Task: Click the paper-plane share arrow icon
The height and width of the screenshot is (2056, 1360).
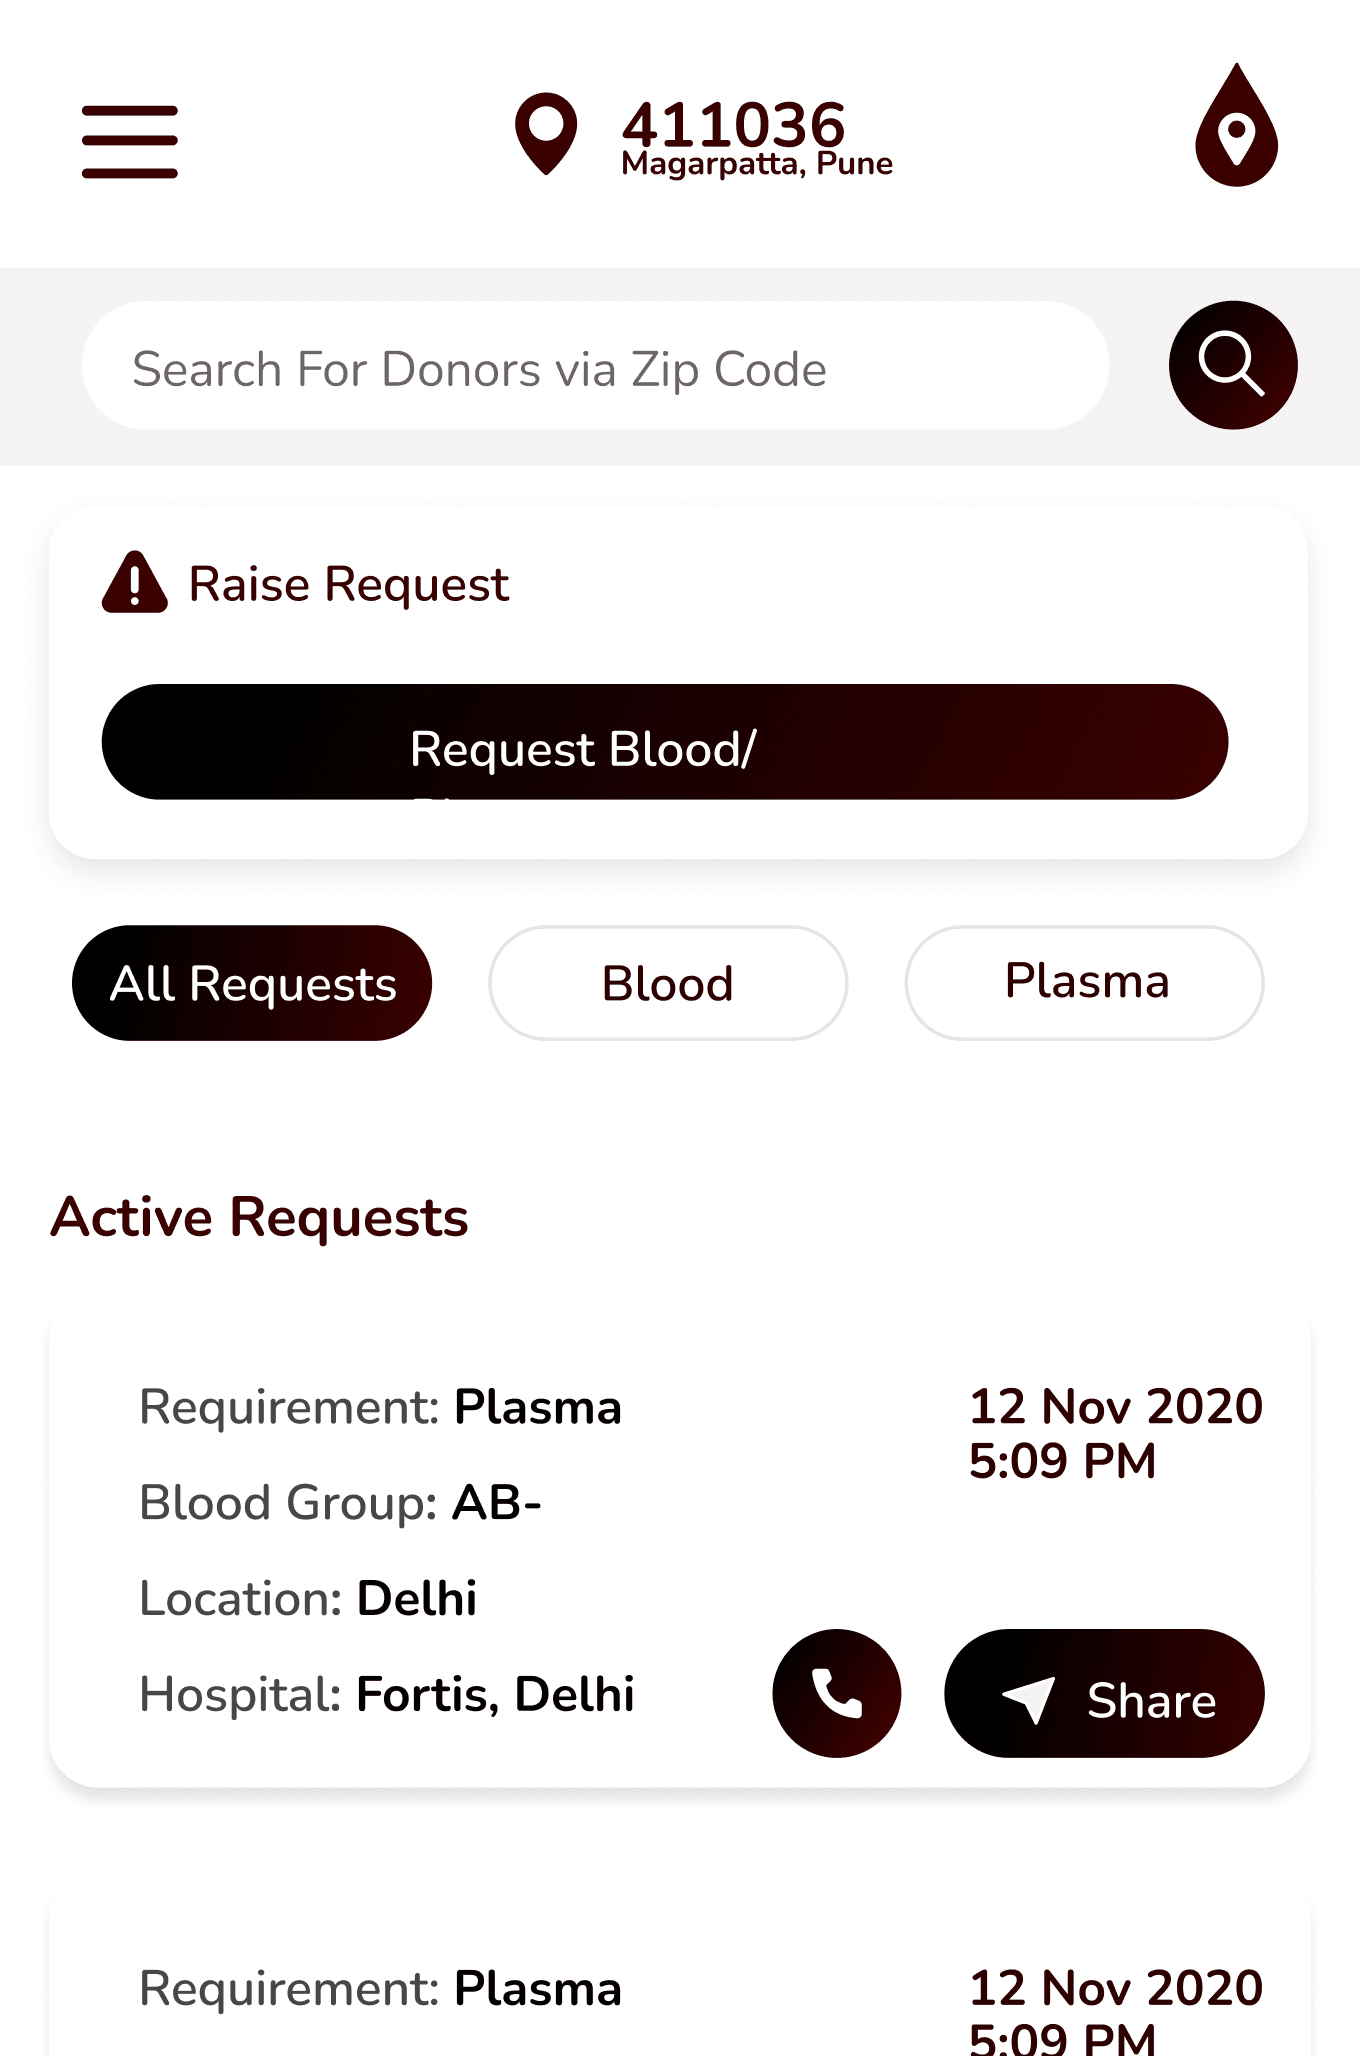Action: (1029, 1699)
